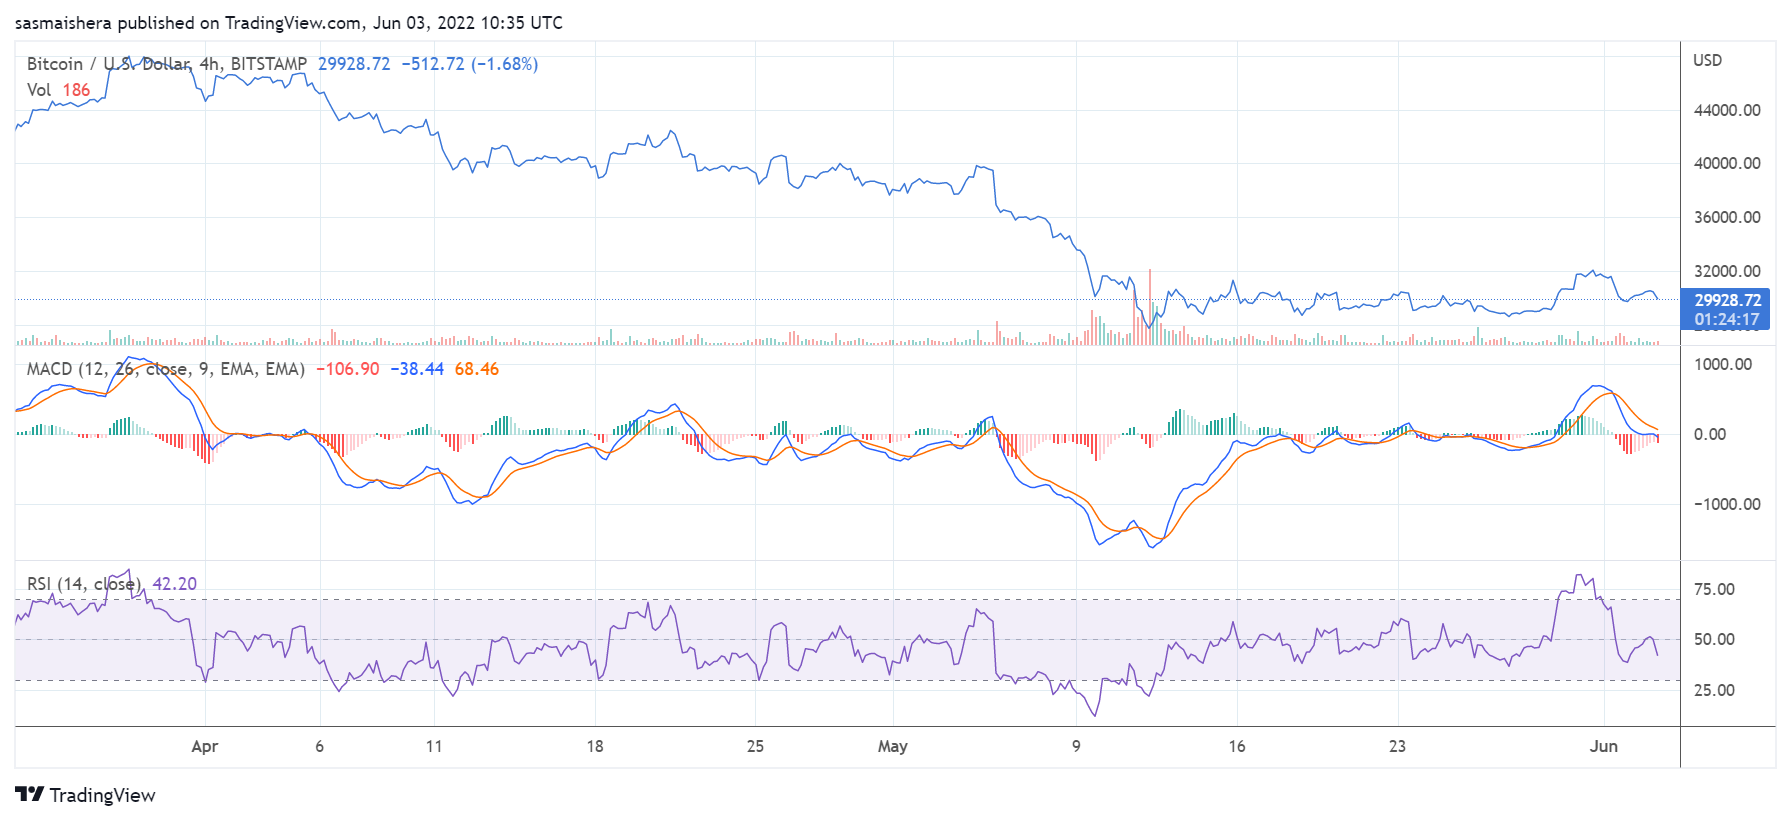Click the date label 18 on time axis
The width and height of the screenshot is (1791, 821).
595,746
